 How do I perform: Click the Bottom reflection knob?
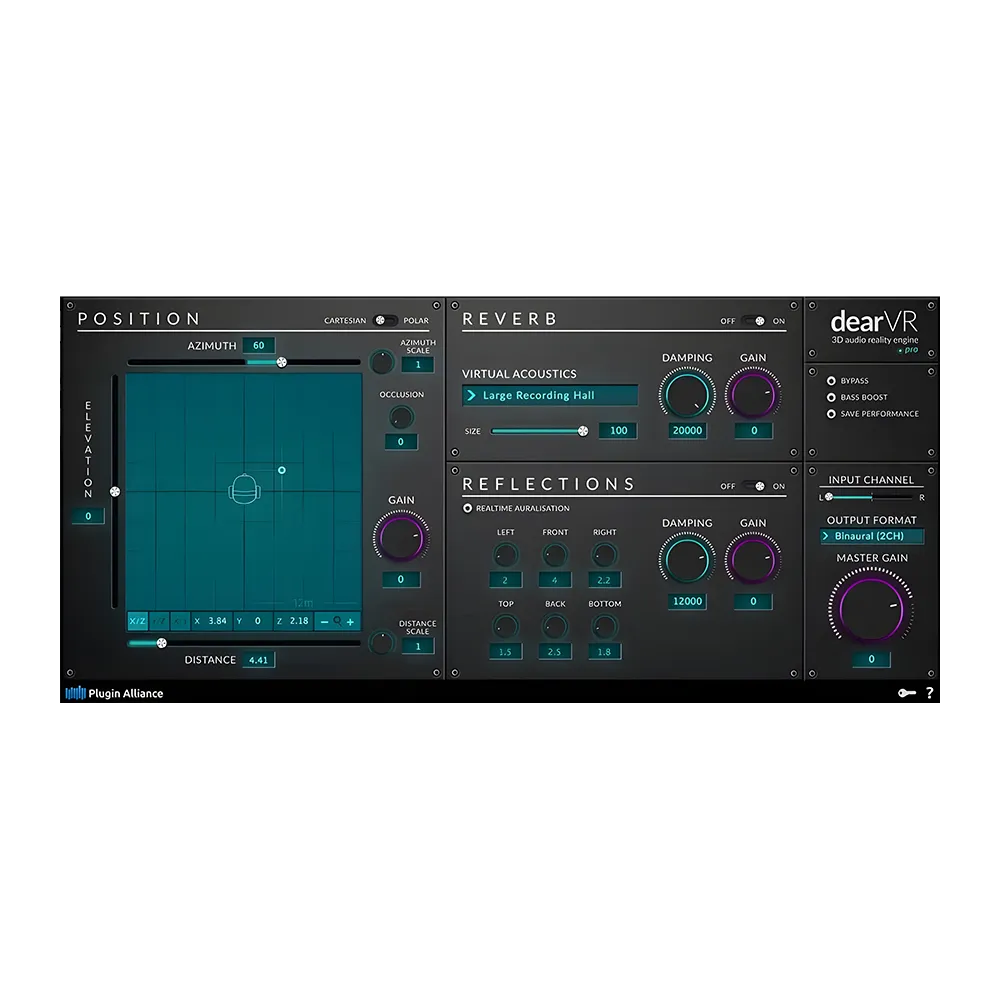(604, 627)
